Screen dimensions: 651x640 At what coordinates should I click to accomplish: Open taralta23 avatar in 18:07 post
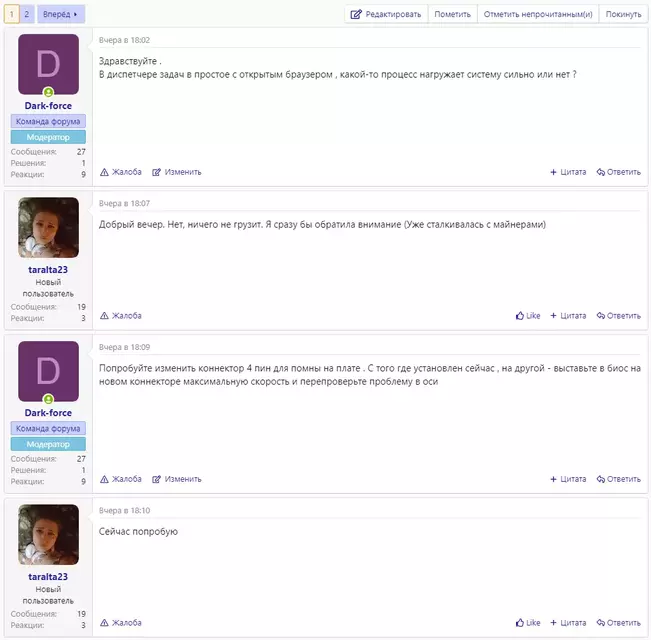click(x=49, y=227)
